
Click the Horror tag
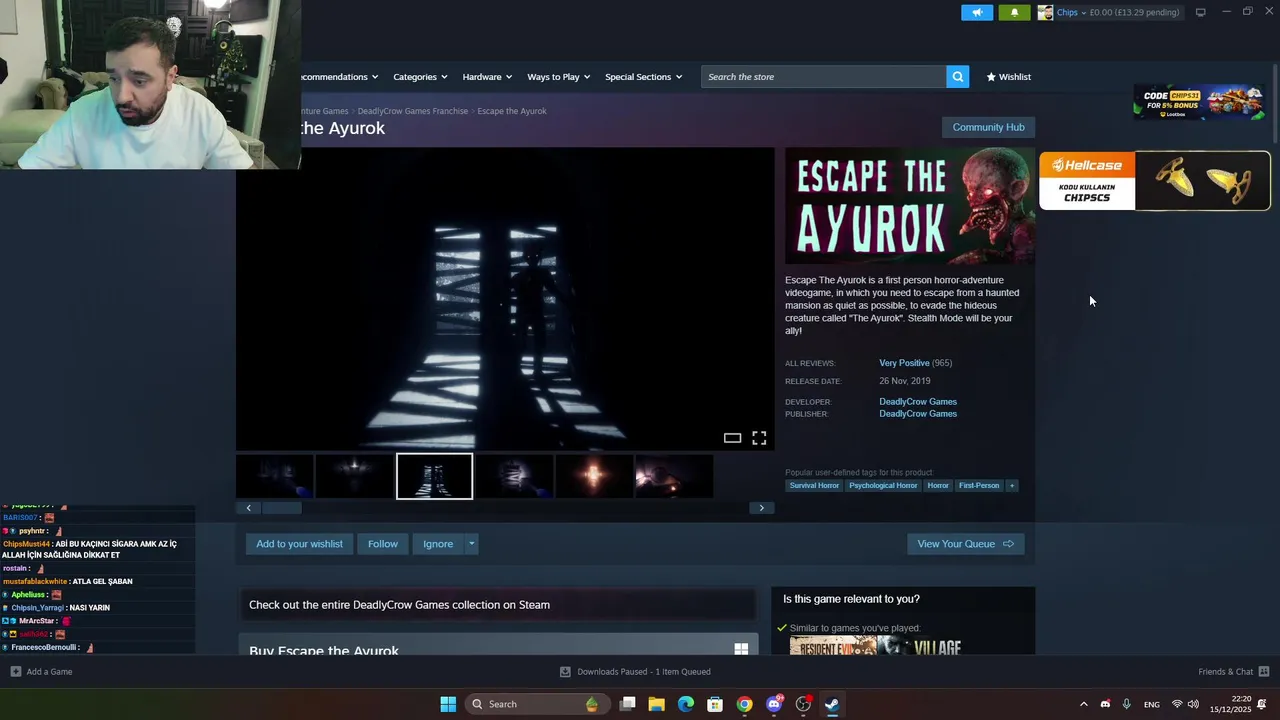(x=938, y=486)
